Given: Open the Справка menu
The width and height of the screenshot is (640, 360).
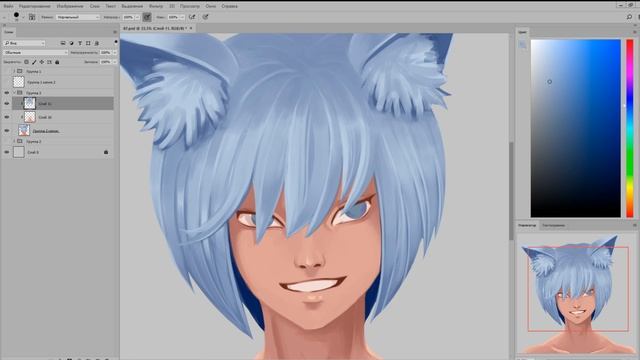Looking at the screenshot, I should click(x=229, y=6).
